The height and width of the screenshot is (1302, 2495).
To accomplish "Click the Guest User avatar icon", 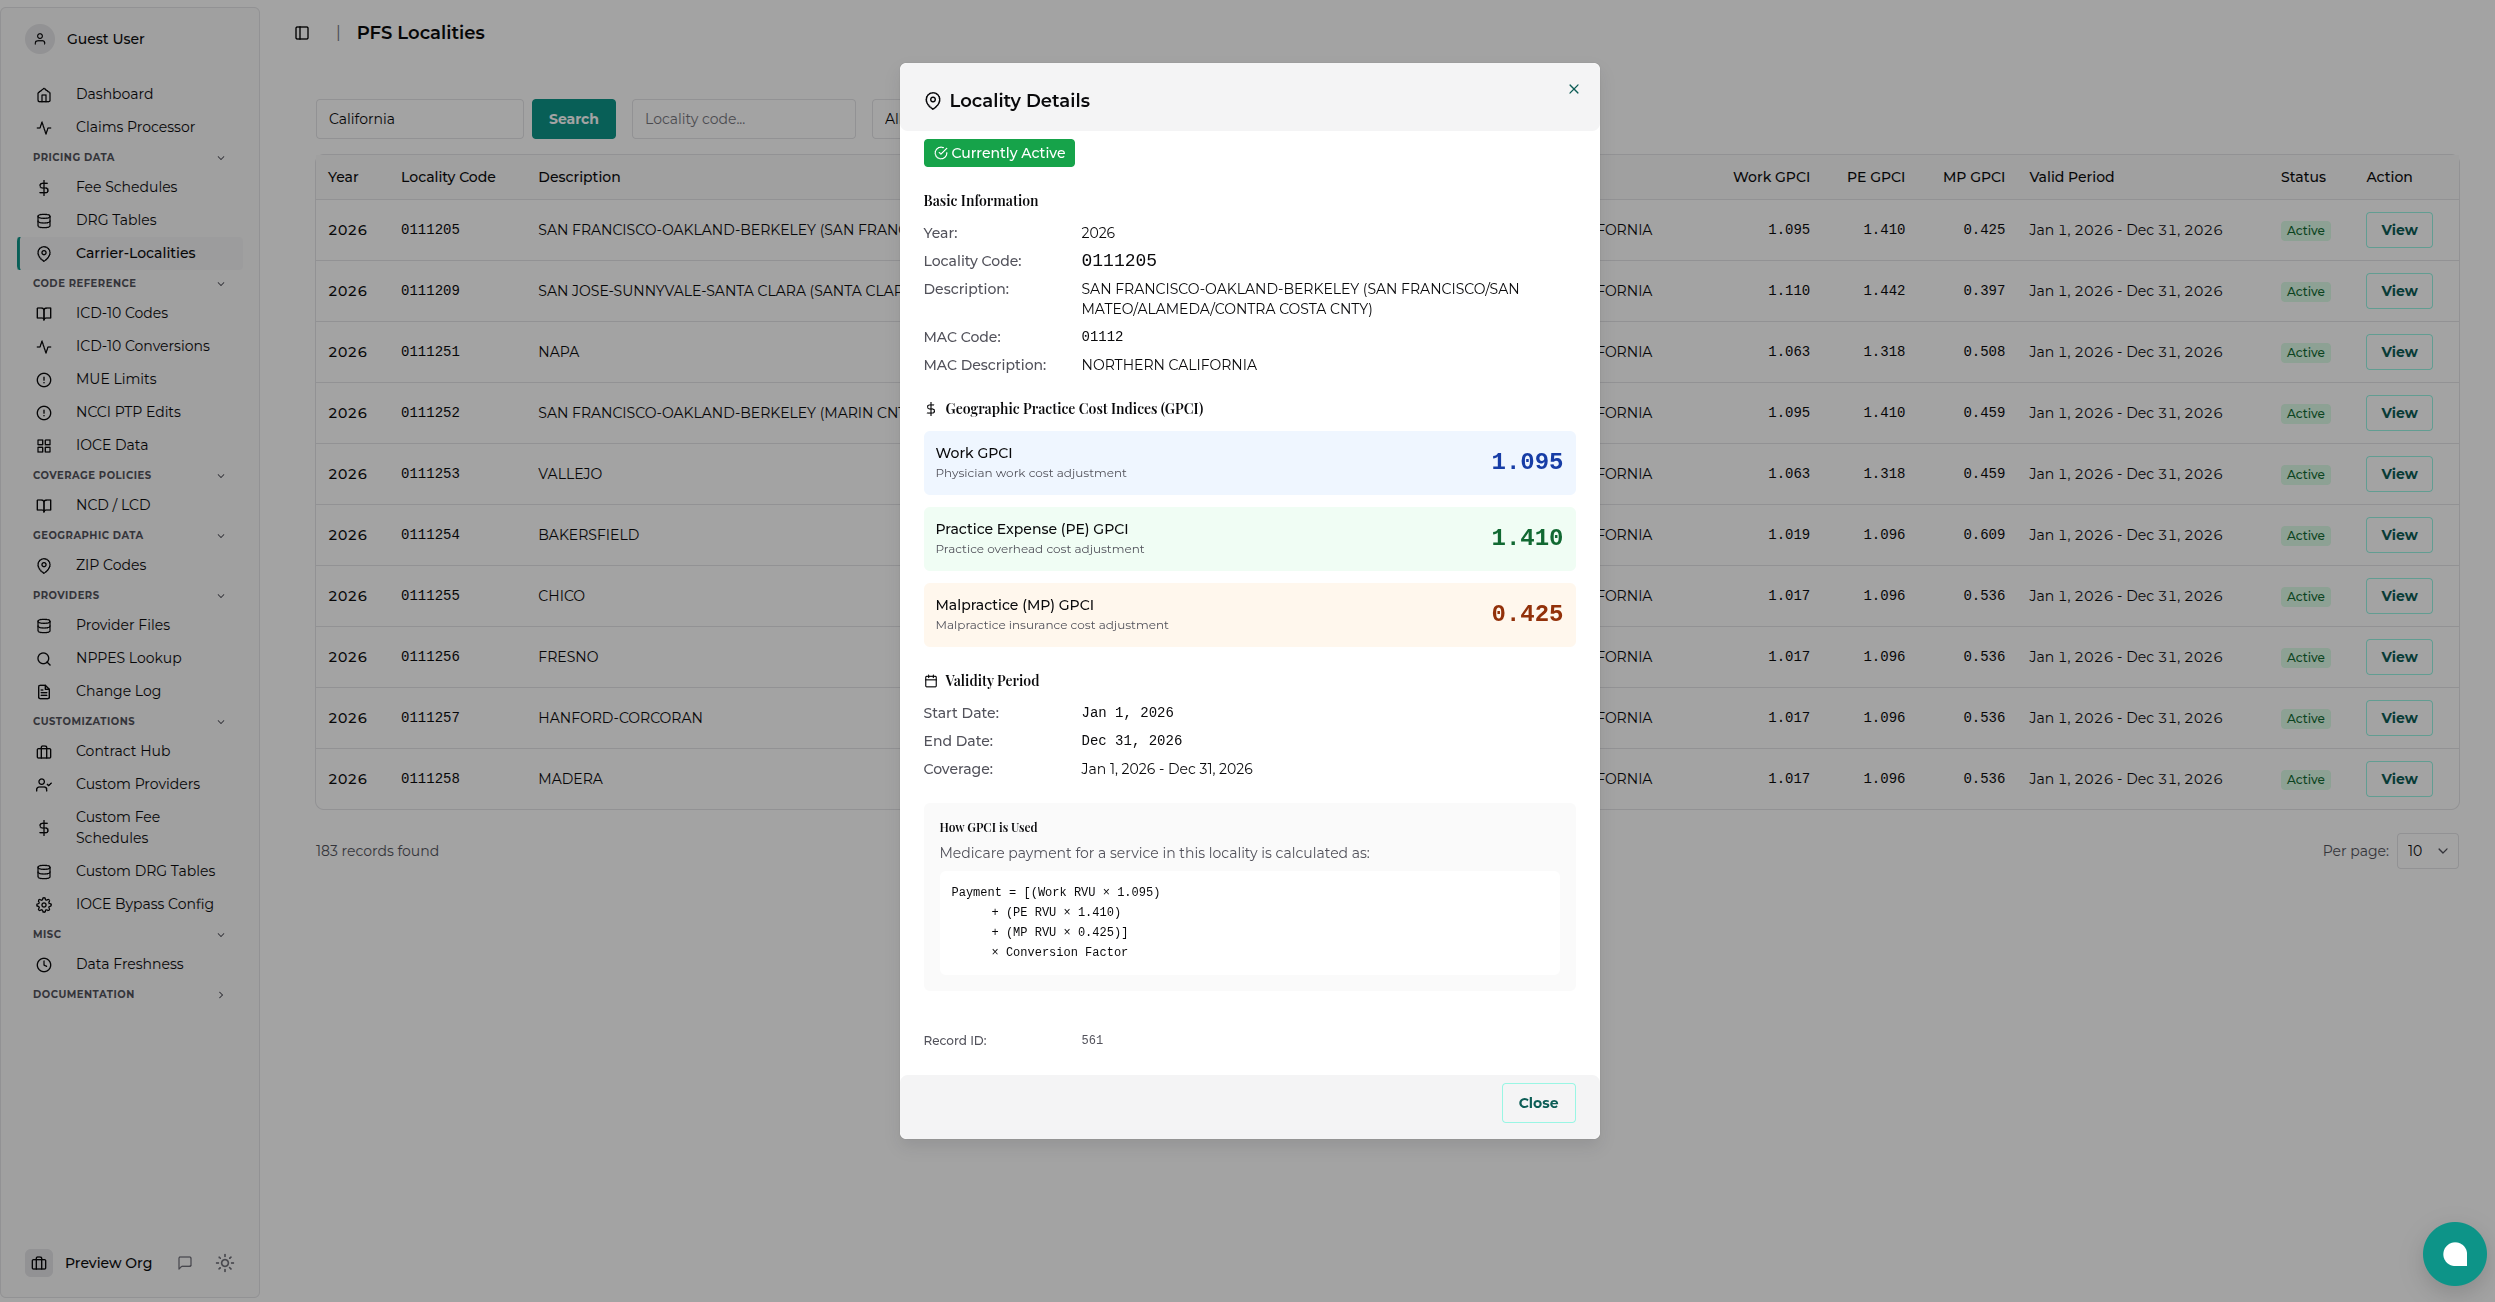I will point(40,39).
